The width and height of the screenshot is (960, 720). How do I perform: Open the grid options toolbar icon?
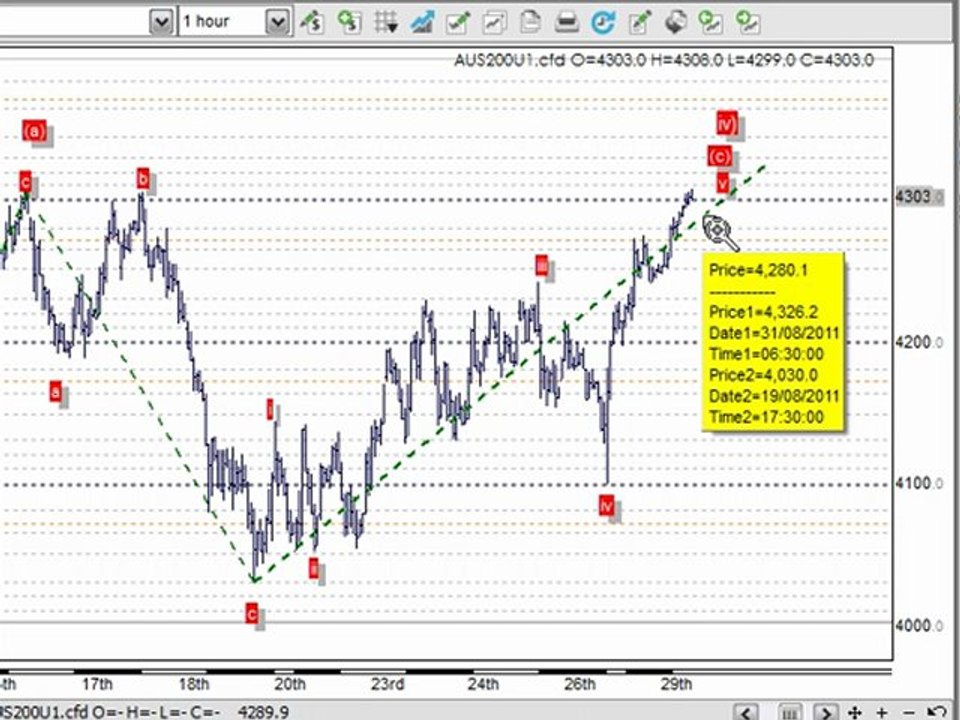pos(386,23)
